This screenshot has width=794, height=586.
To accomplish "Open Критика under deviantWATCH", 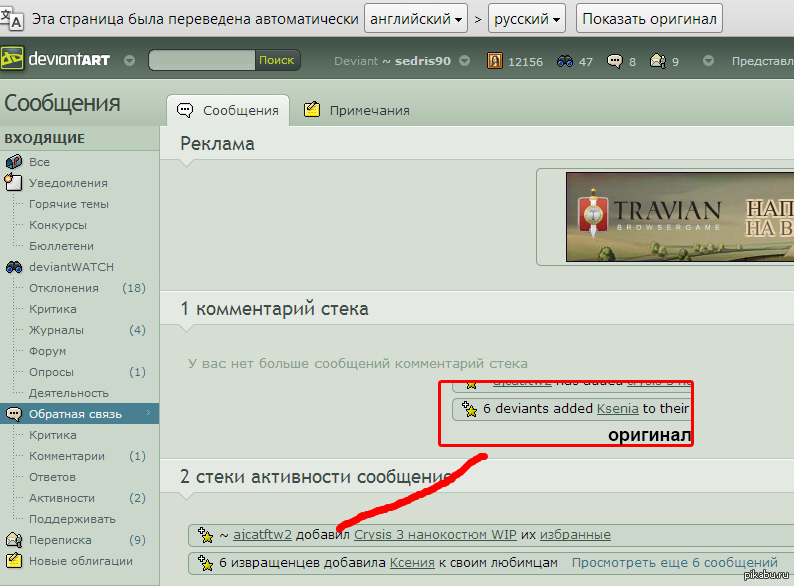I will [x=53, y=309].
